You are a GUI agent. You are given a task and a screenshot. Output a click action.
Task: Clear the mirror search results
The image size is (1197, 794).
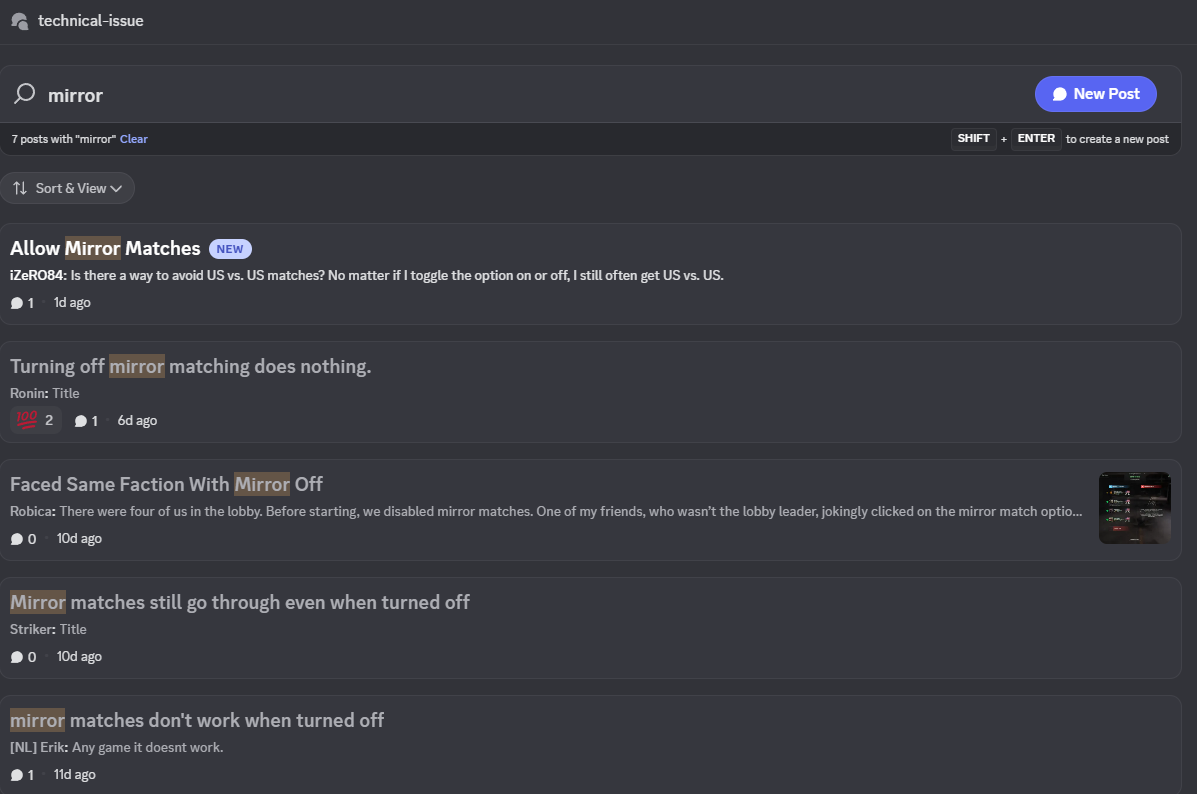tap(133, 139)
